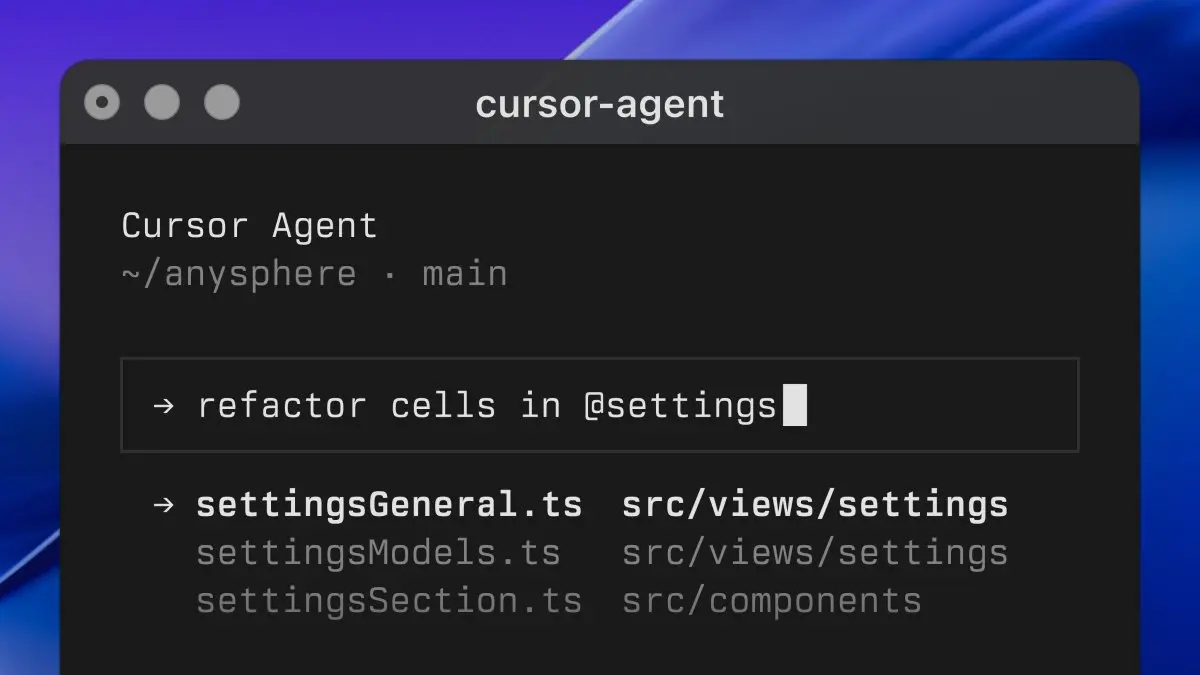This screenshot has height=675, width=1200.
Task: Click the main branch label
Action: [x=464, y=274]
